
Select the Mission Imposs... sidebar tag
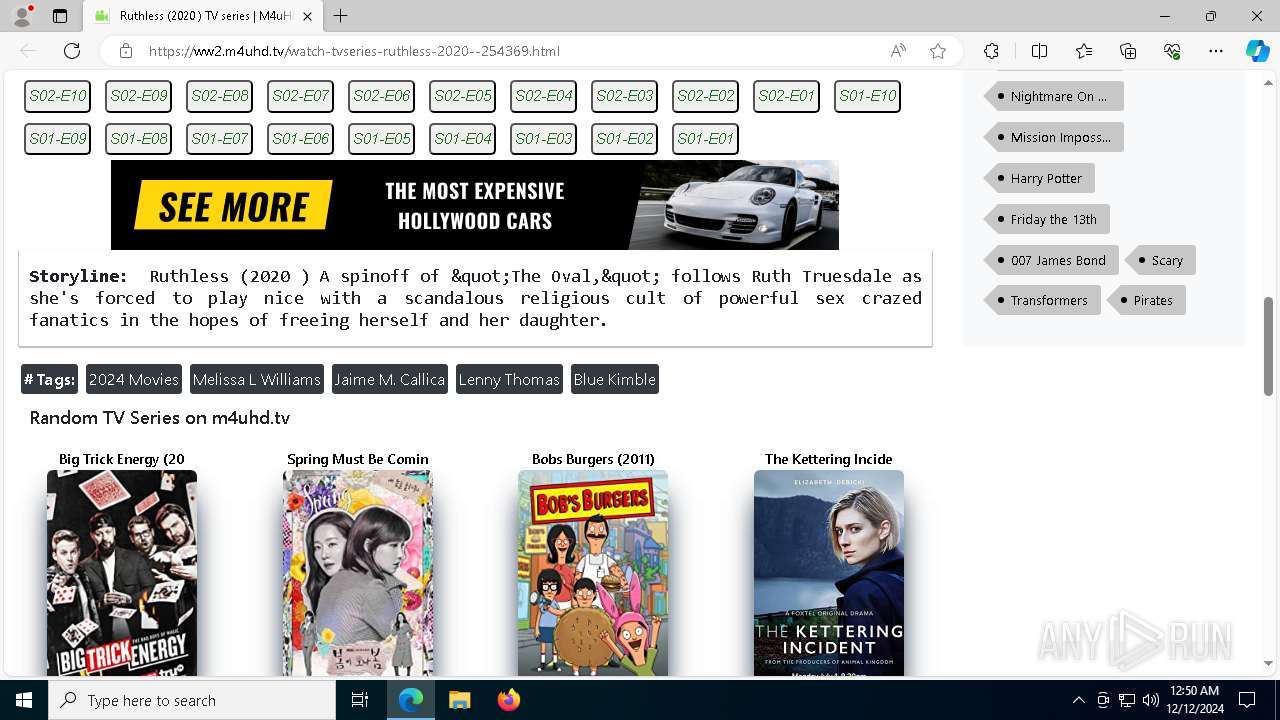click(x=1054, y=137)
